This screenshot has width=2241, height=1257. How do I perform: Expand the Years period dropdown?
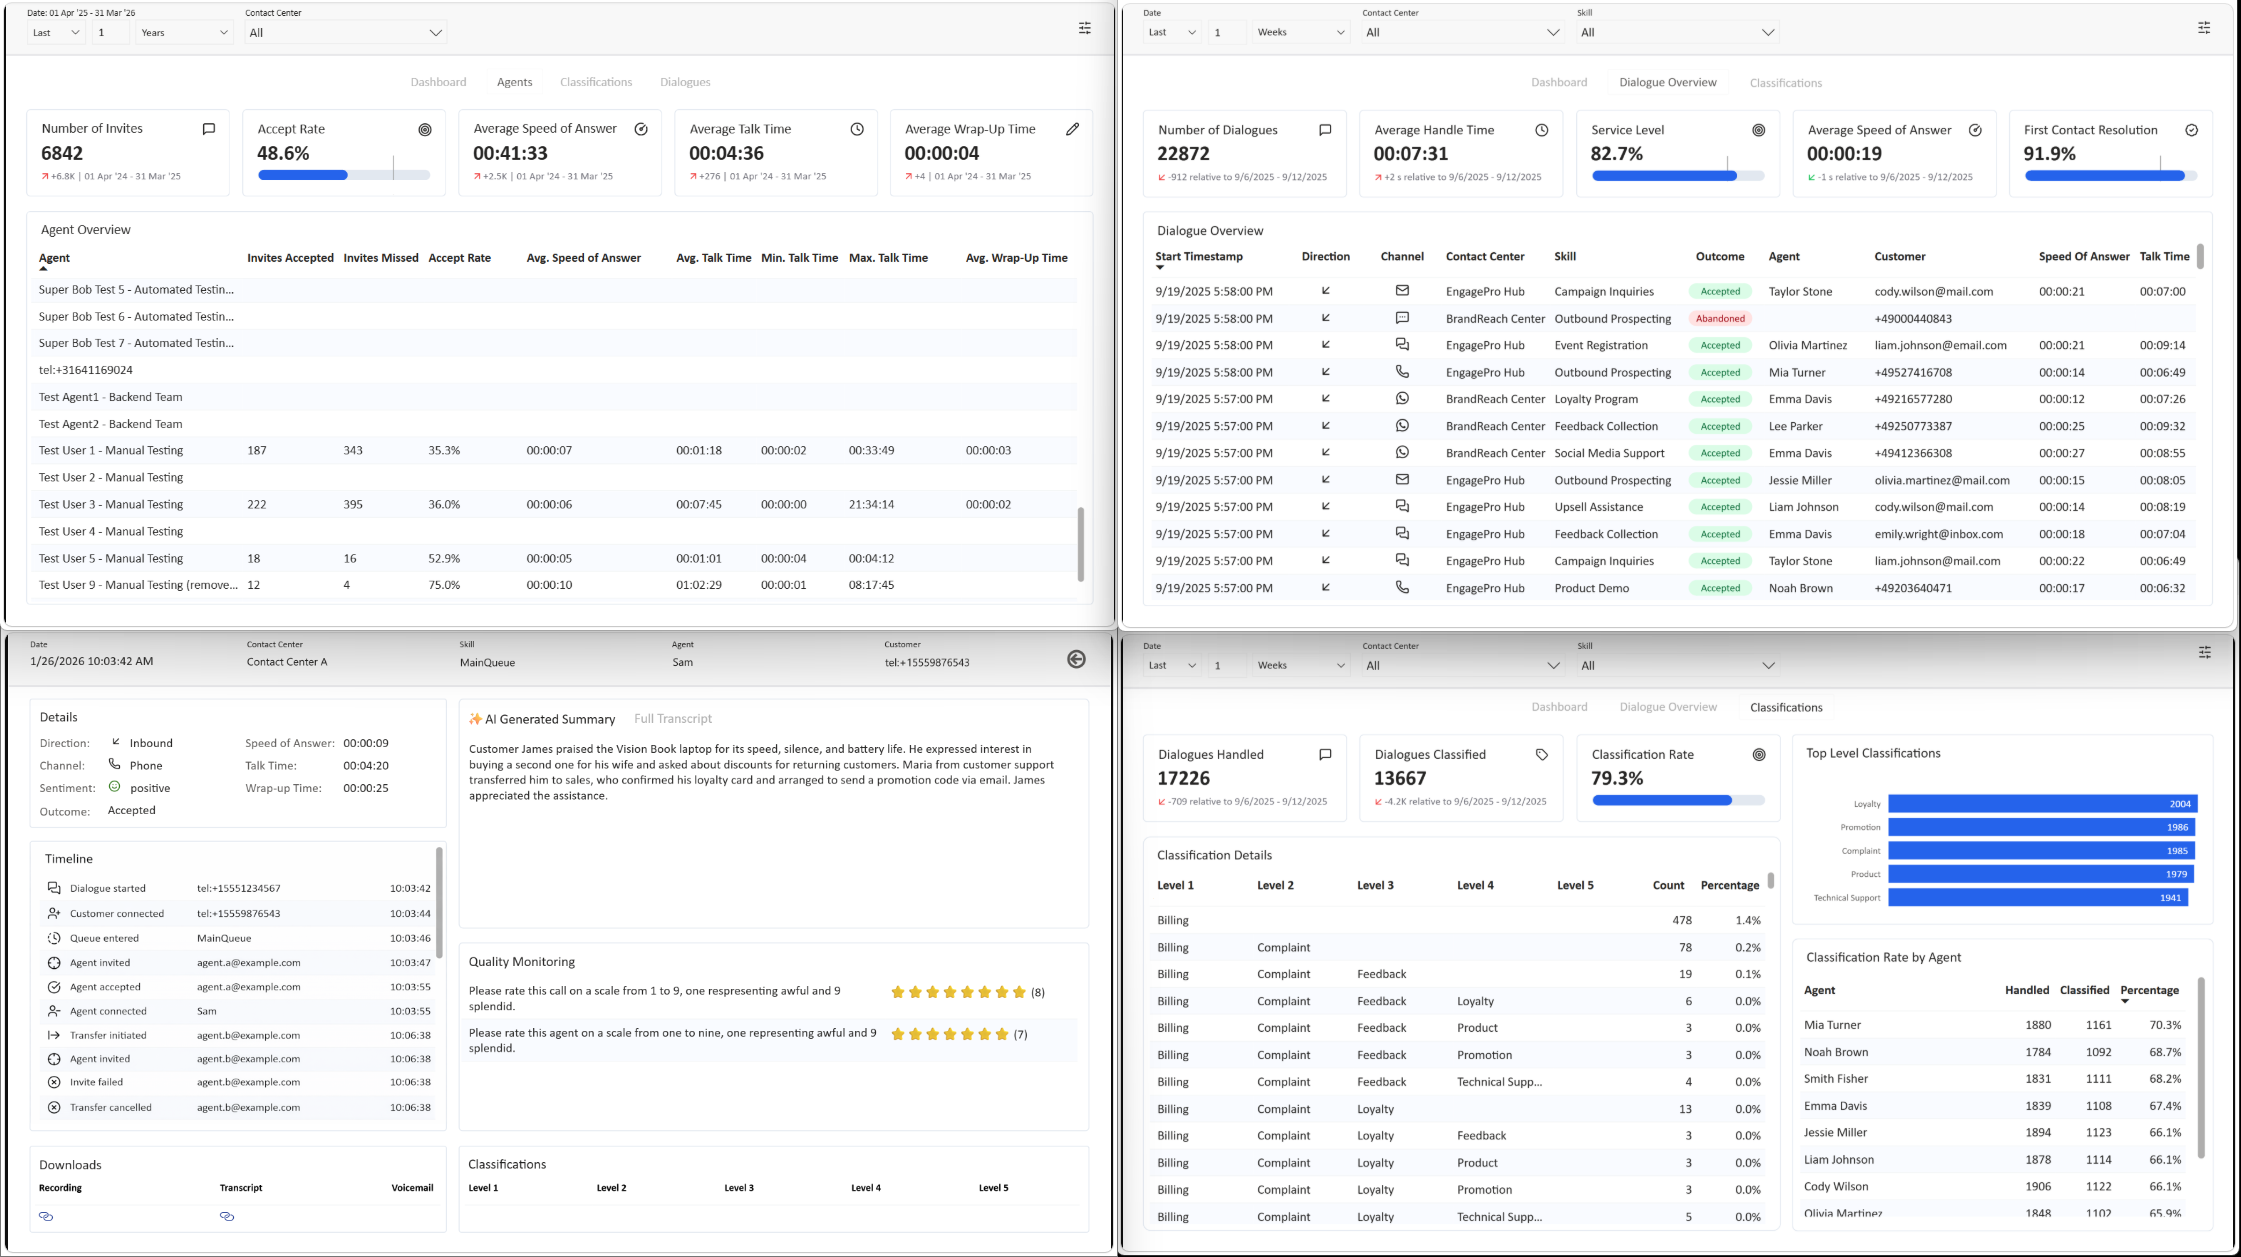[x=184, y=33]
